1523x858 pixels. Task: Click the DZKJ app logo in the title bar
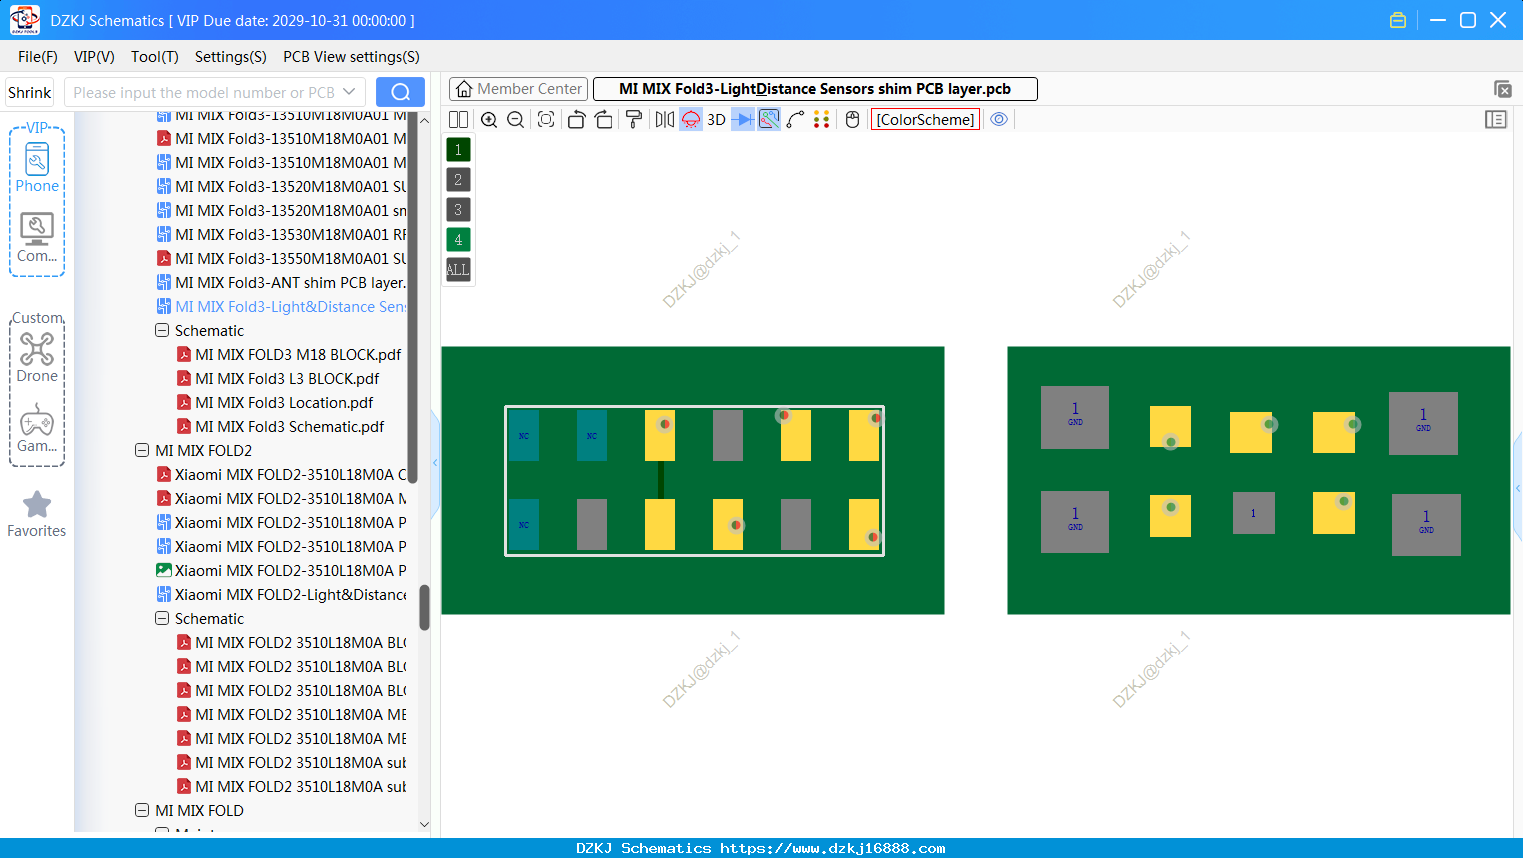click(24, 20)
